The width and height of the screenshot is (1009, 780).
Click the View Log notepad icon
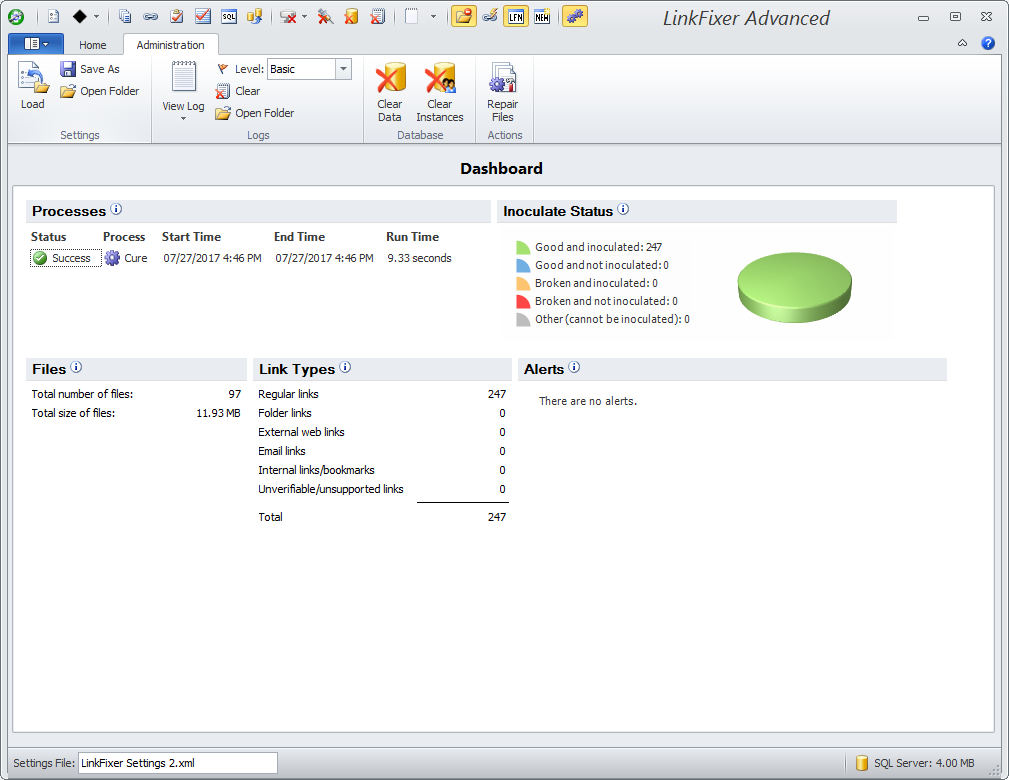click(x=183, y=79)
